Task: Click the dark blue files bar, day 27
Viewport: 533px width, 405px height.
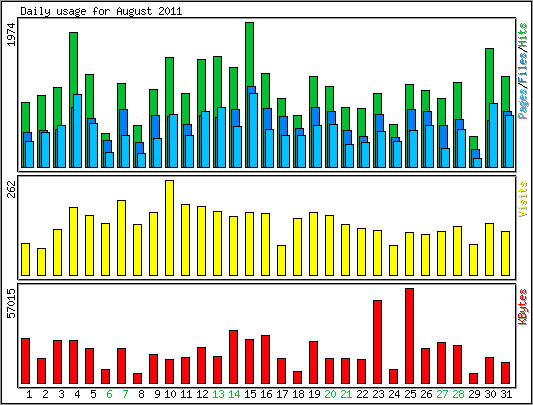Action: pyautogui.click(x=443, y=137)
